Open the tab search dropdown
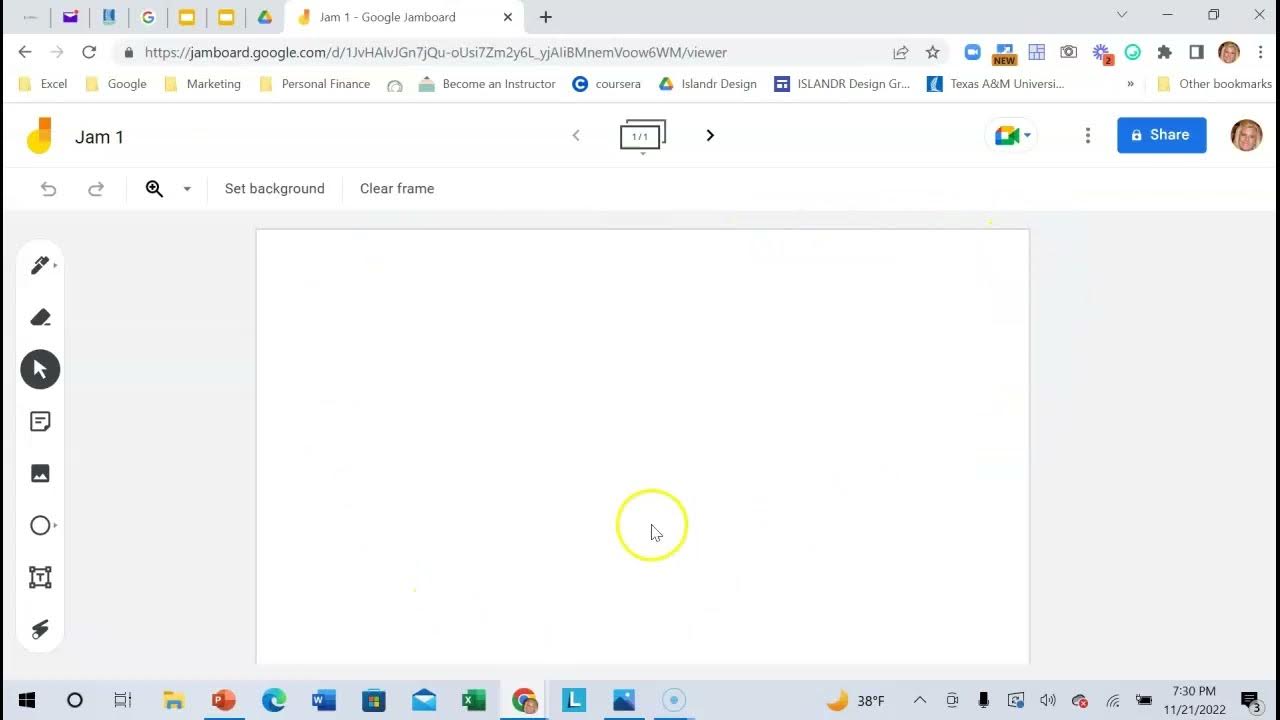Viewport: 1280px width, 720px height. coord(1121,15)
